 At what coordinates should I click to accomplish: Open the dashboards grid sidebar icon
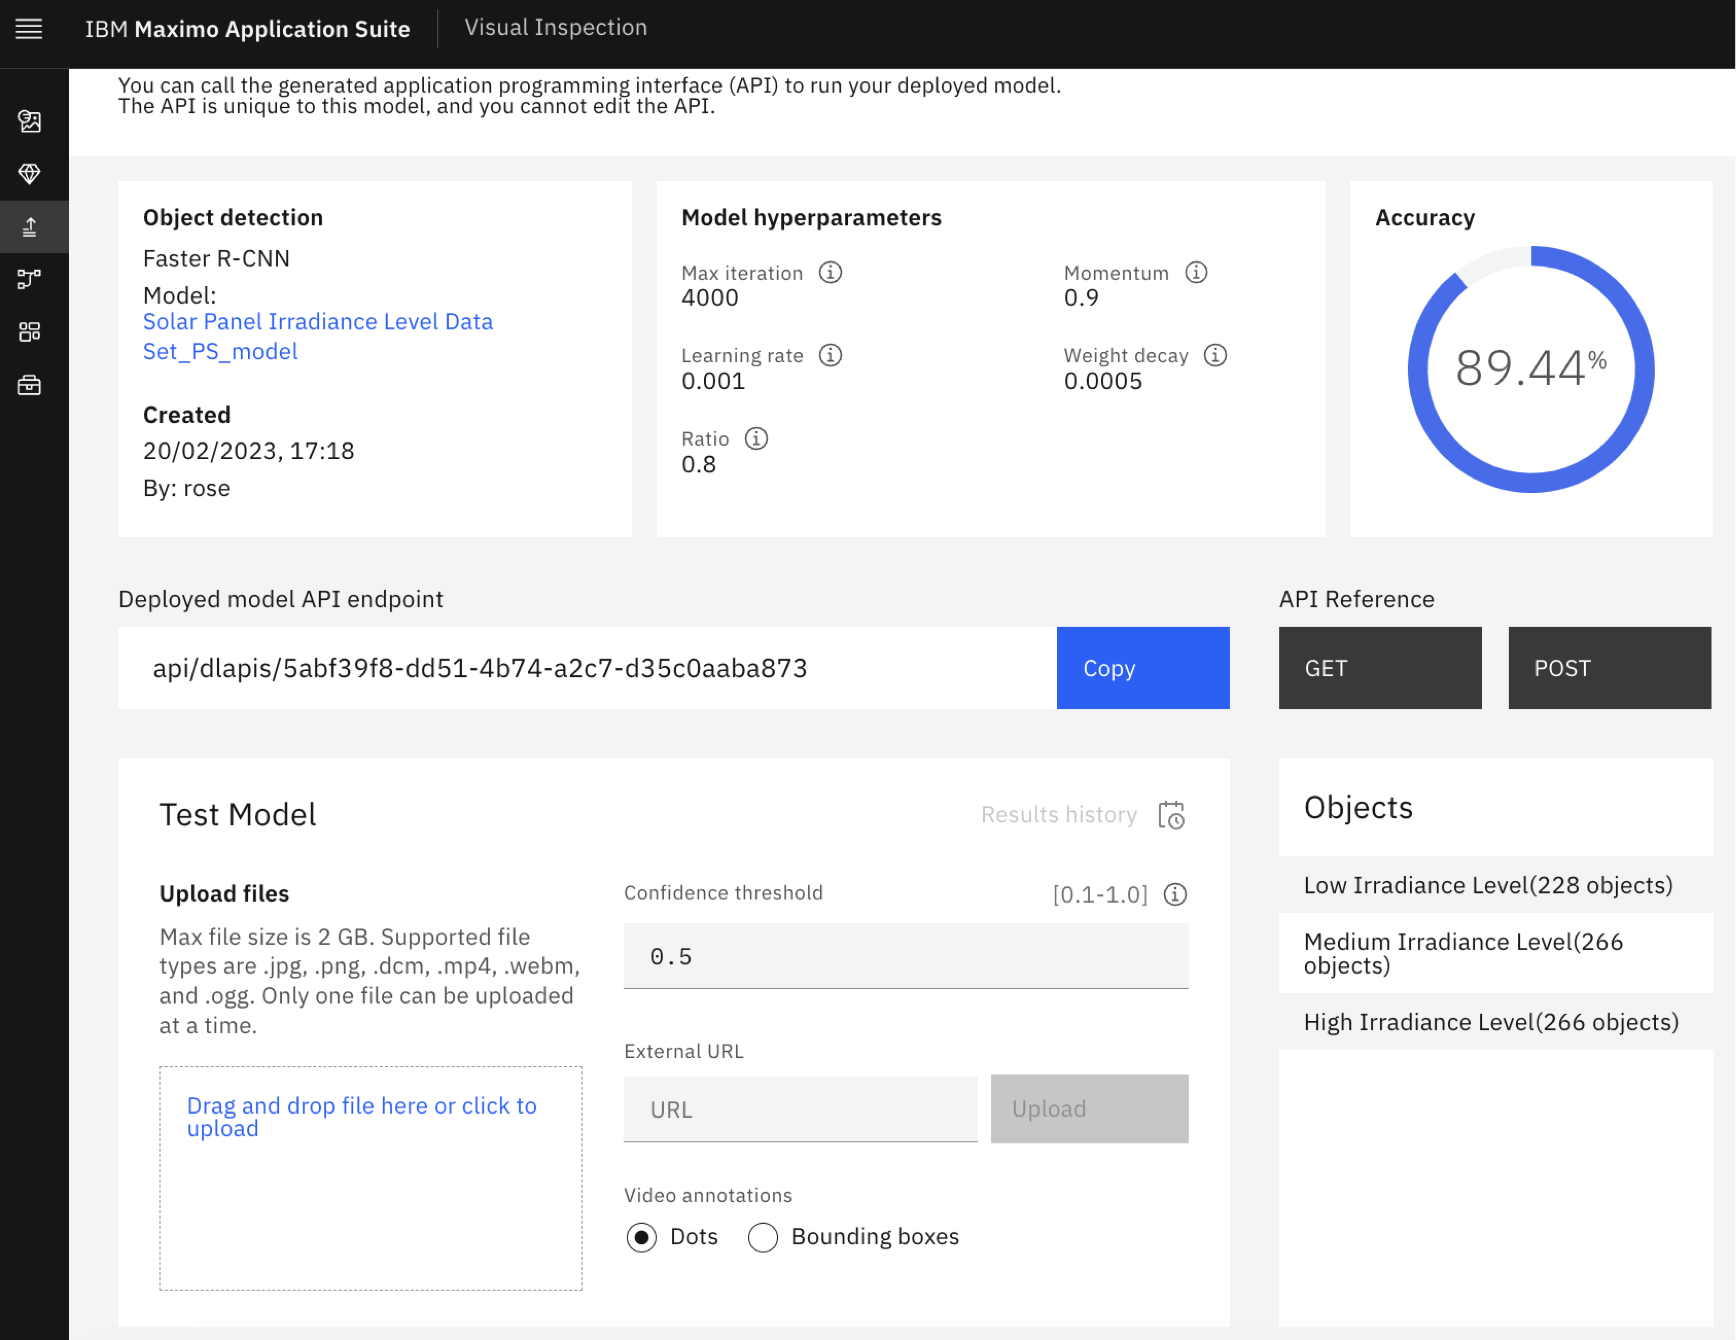(30, 332)
